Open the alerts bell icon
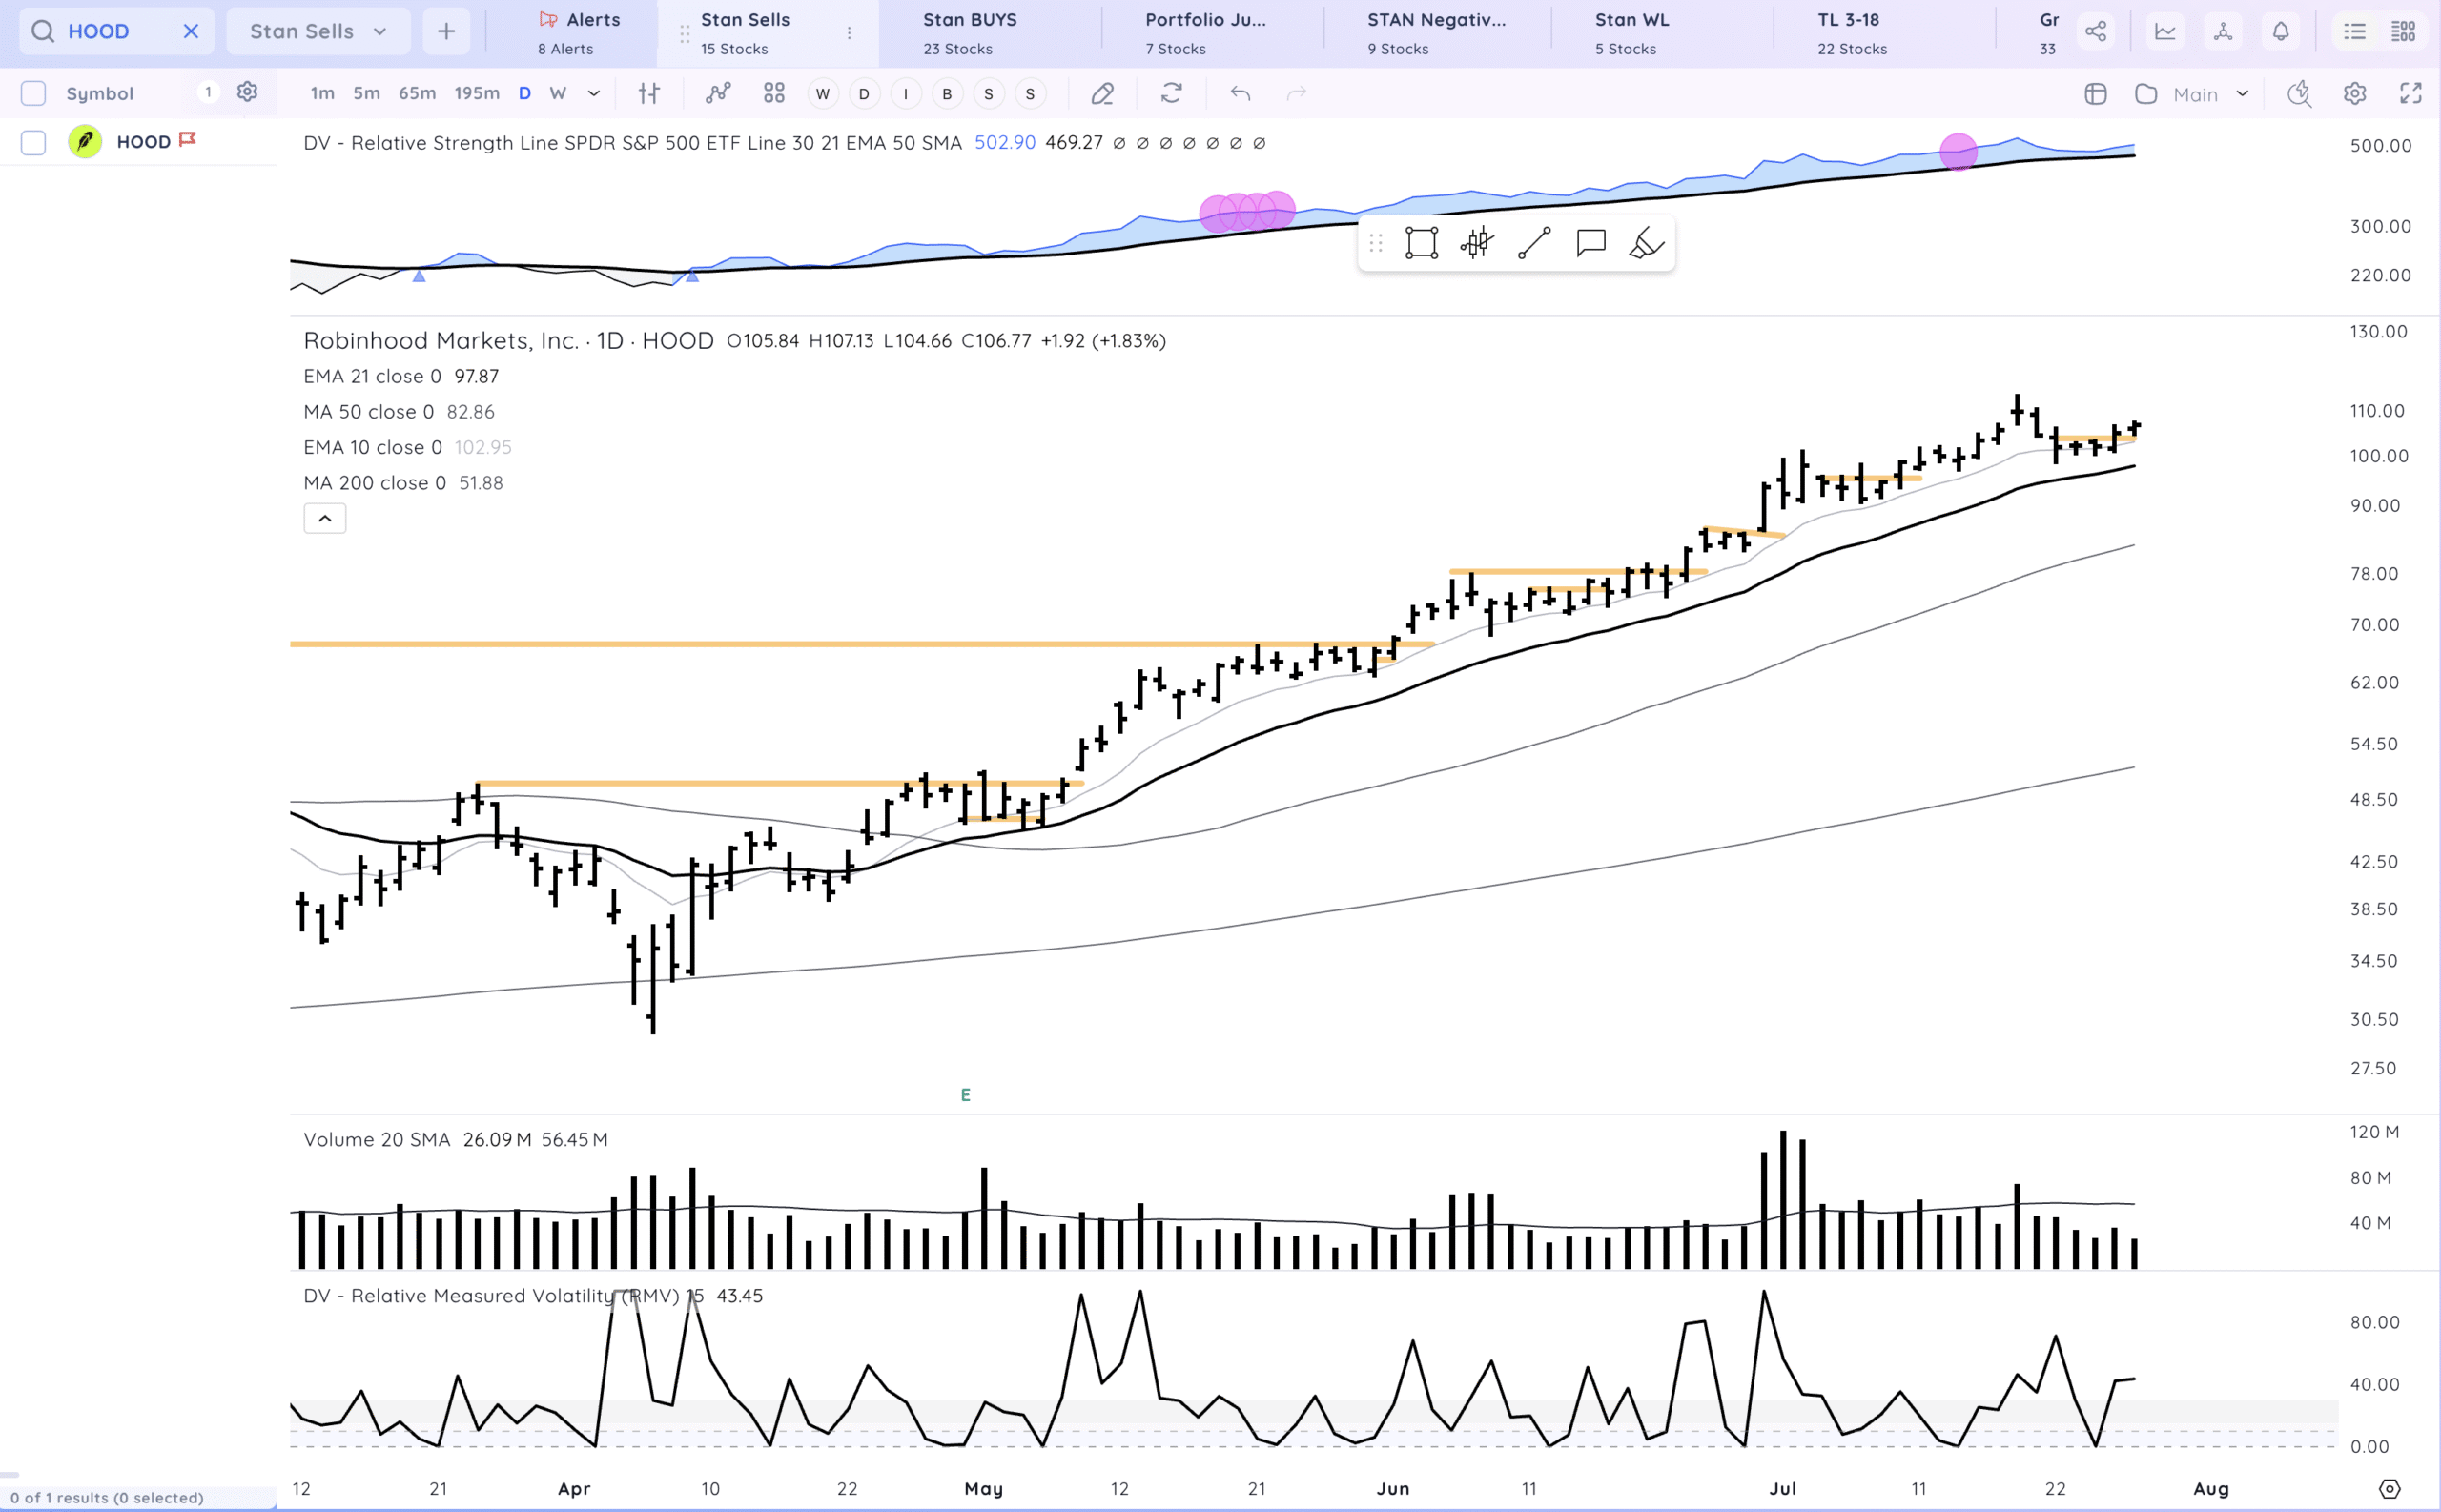Image resolution: width=2441 pixels, height=1512 pixels. 2280,32
